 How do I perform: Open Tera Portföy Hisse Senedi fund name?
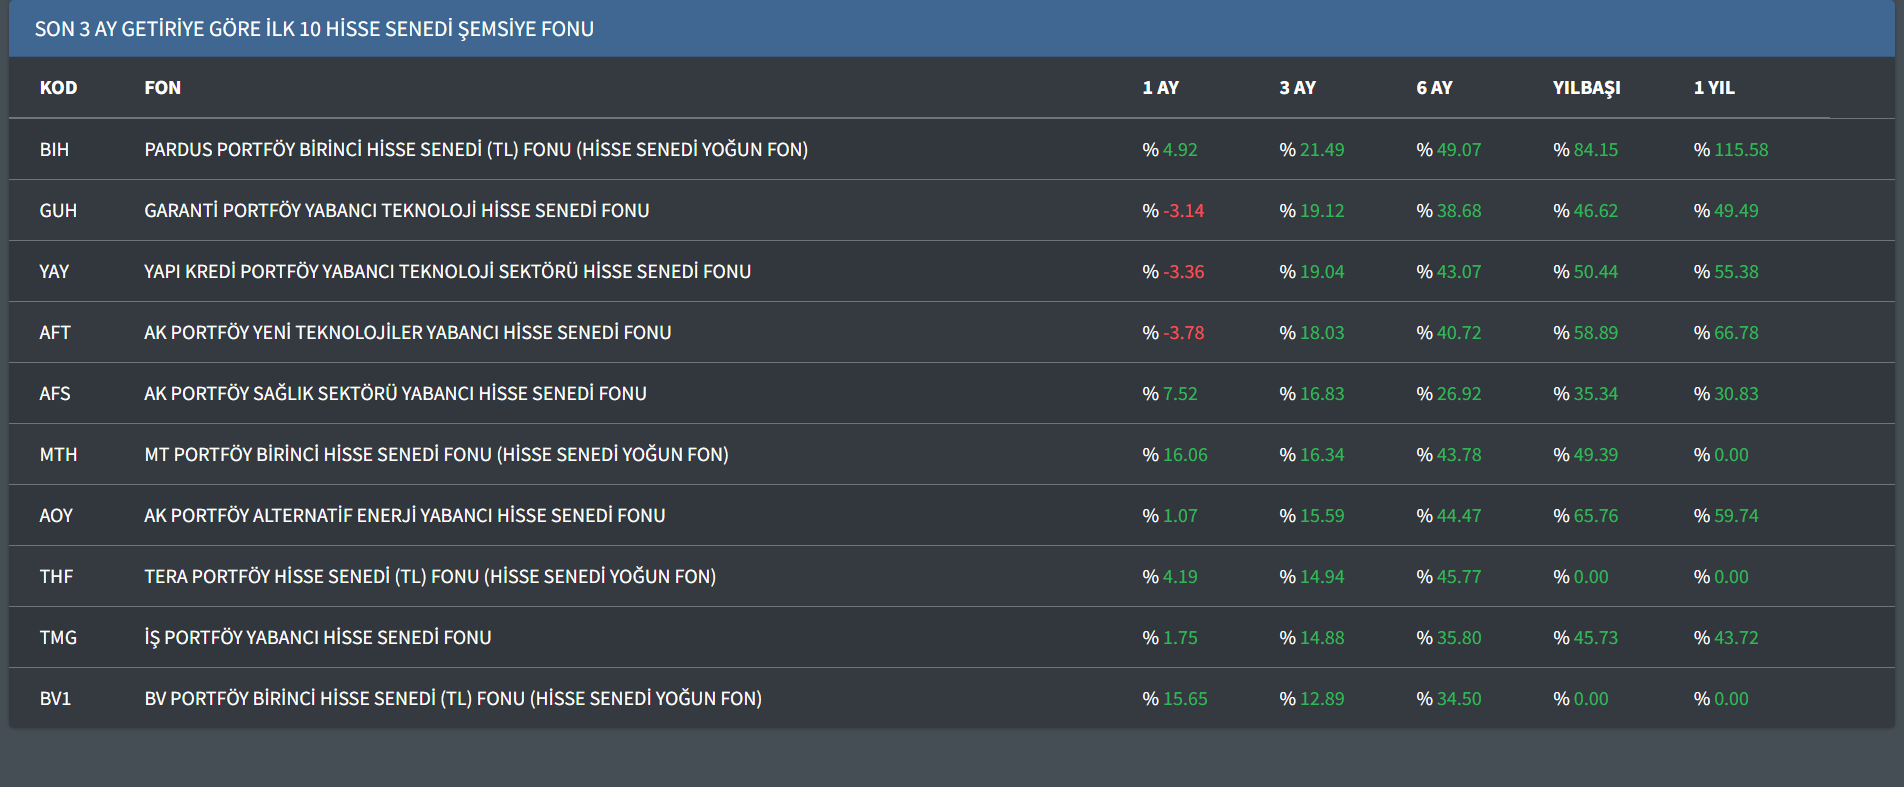pos(430,577)
